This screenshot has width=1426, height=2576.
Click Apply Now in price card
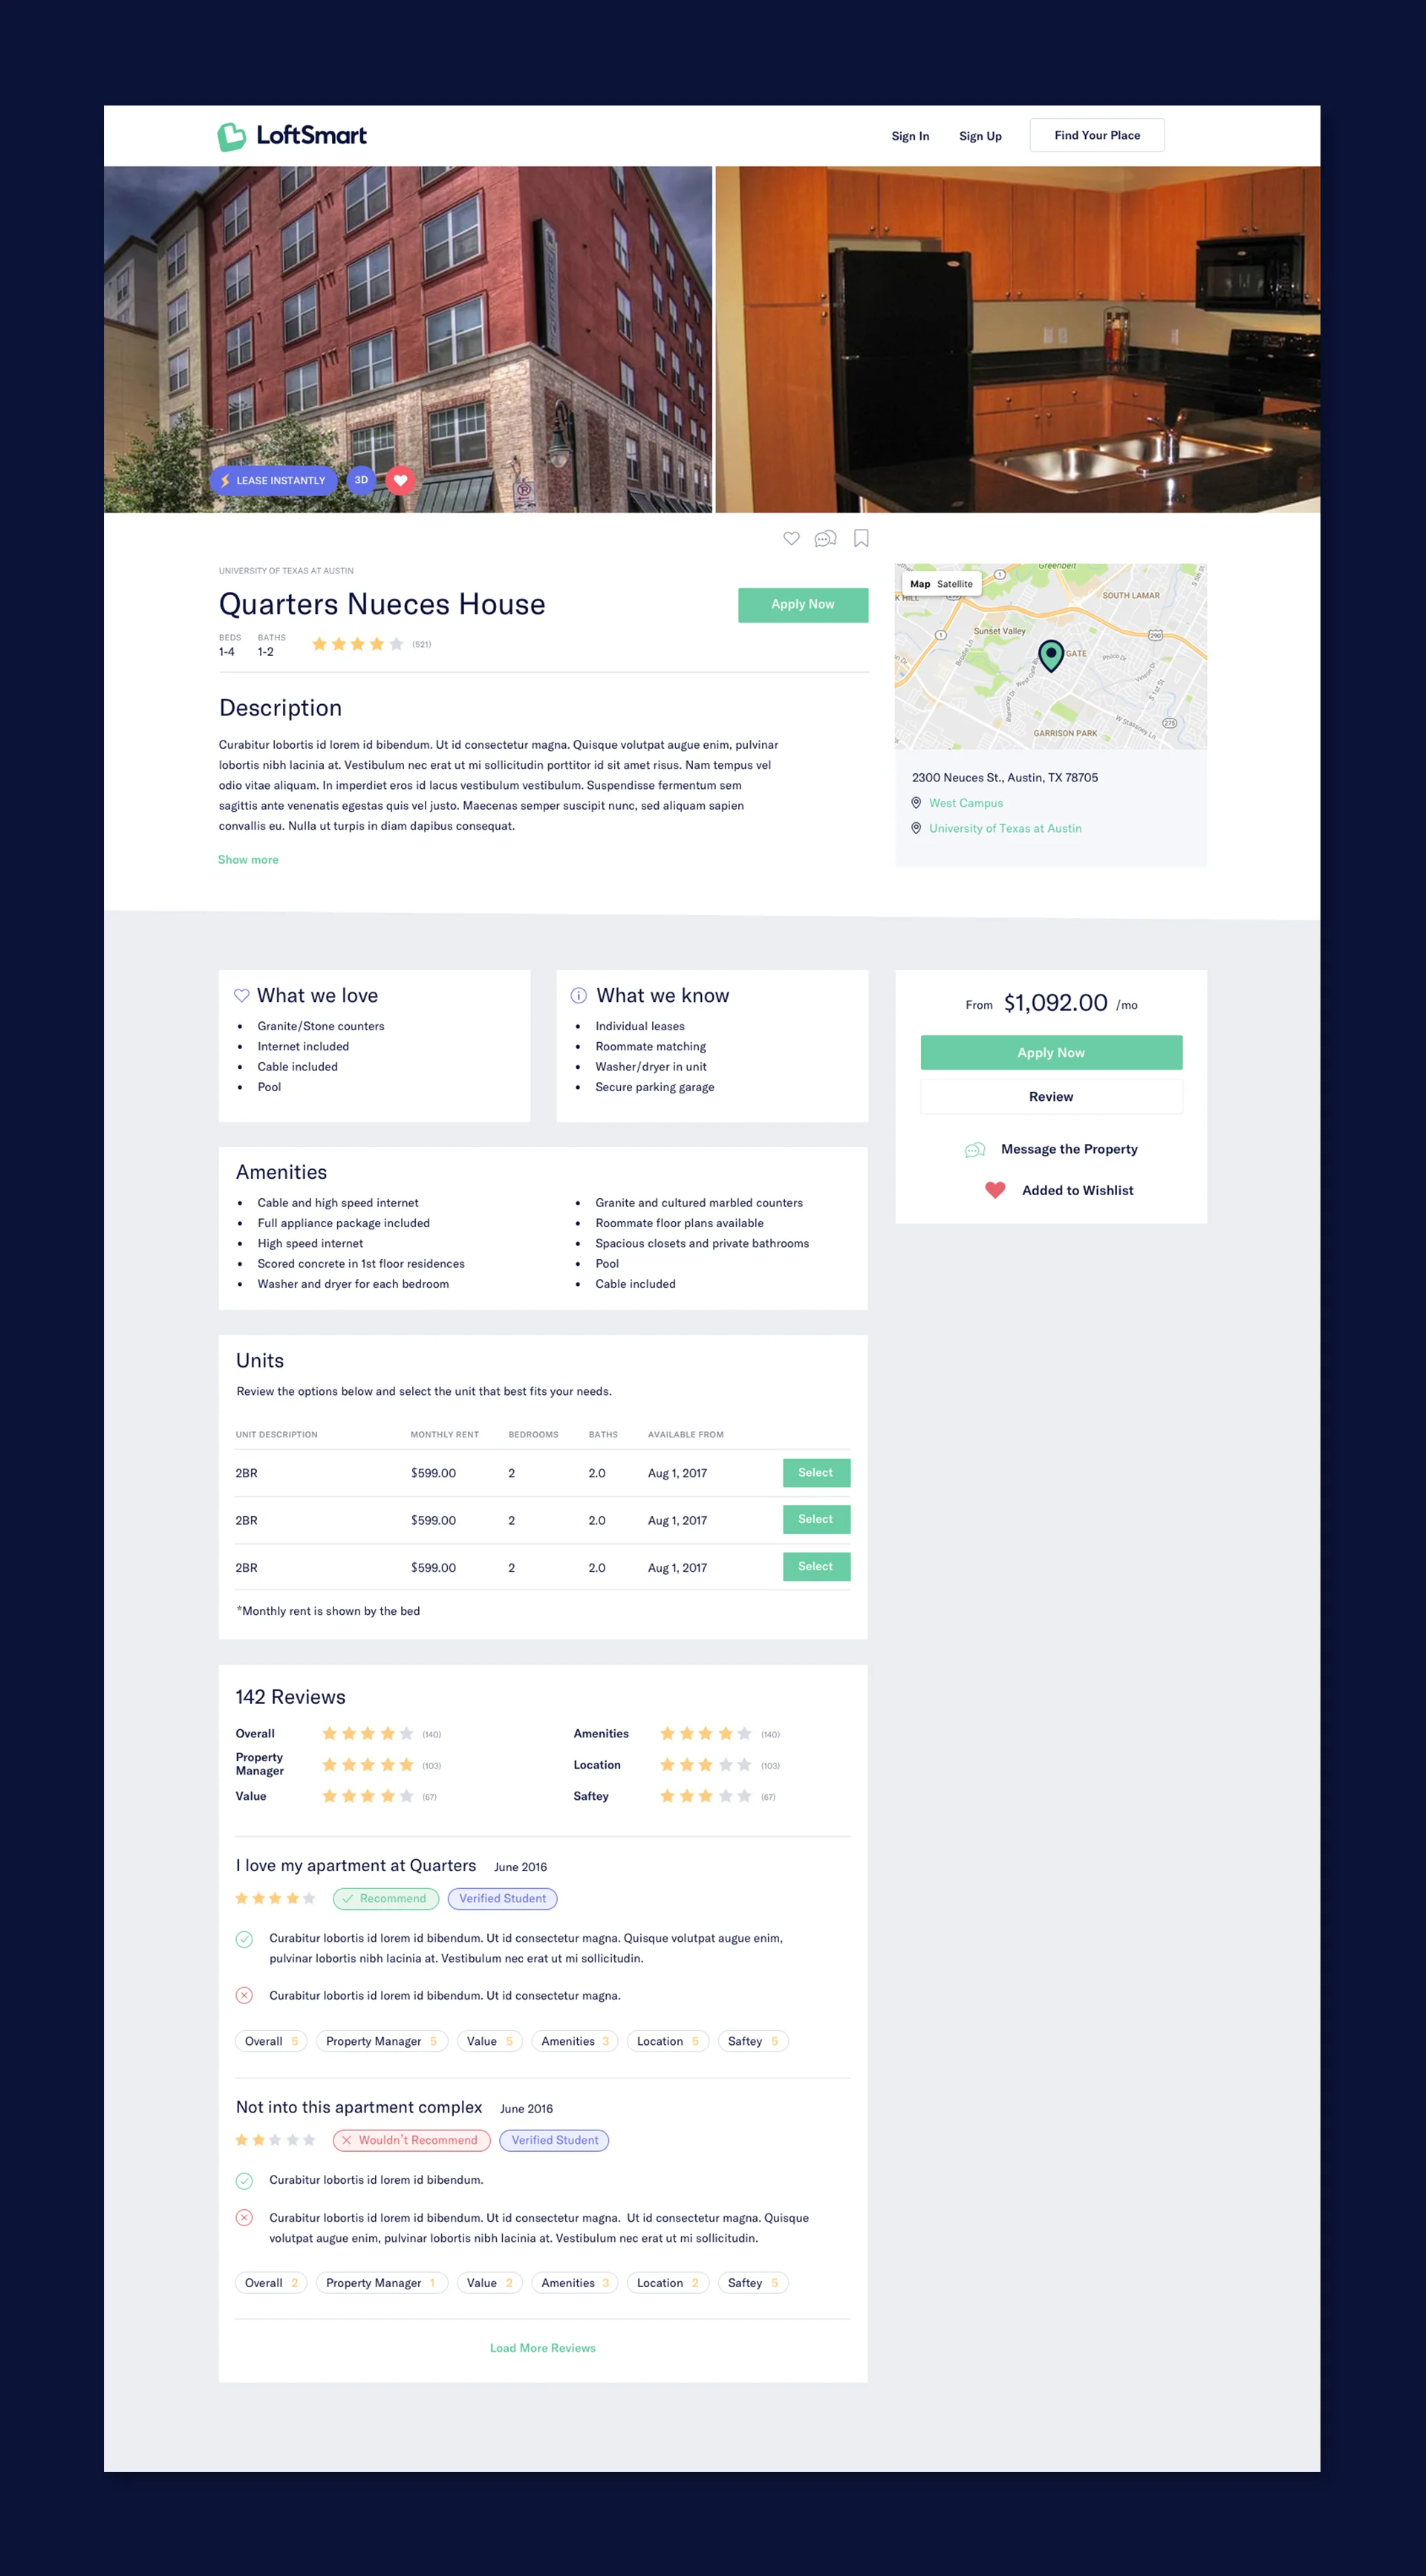(x=1051, y=1052)
